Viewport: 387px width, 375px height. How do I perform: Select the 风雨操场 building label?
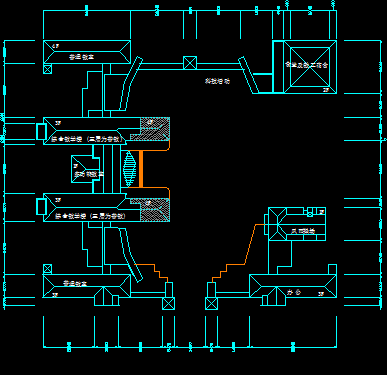coord(303,231)
